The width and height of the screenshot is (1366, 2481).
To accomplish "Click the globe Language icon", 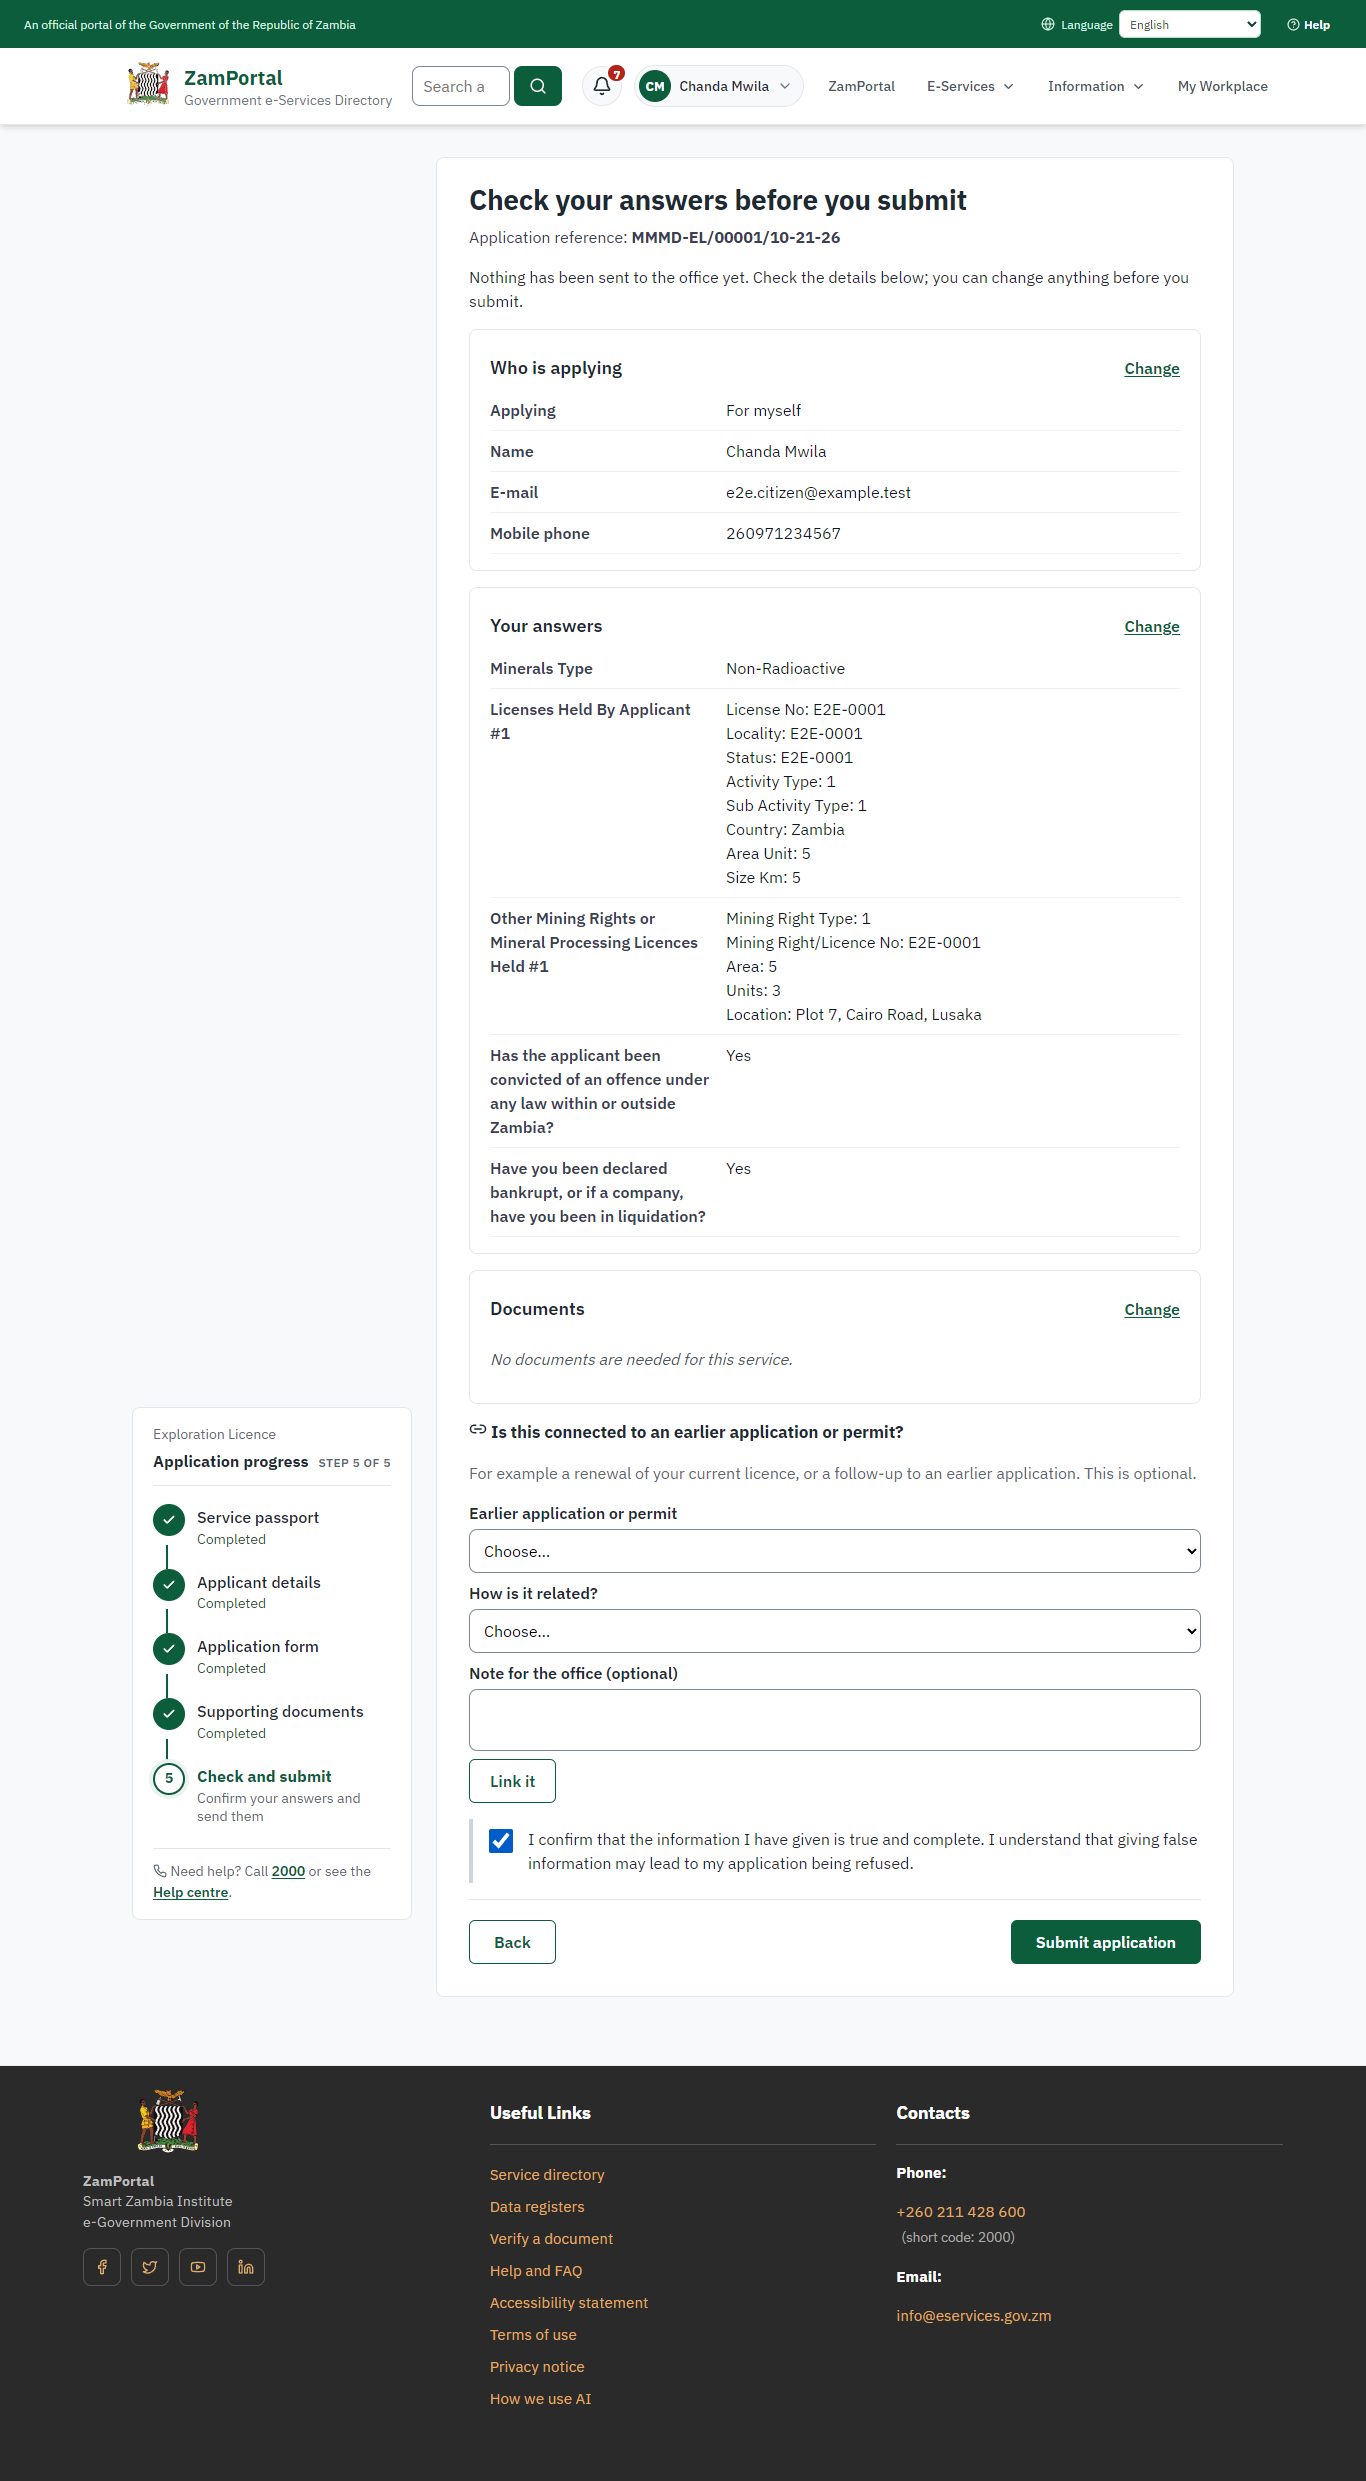I will click(1048, 25).
